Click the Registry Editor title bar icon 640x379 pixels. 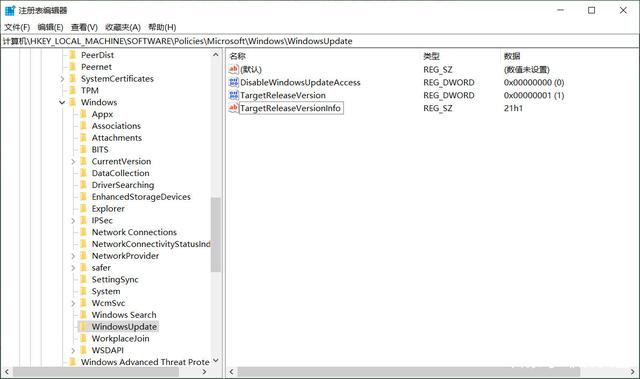[x=10, y=10]
